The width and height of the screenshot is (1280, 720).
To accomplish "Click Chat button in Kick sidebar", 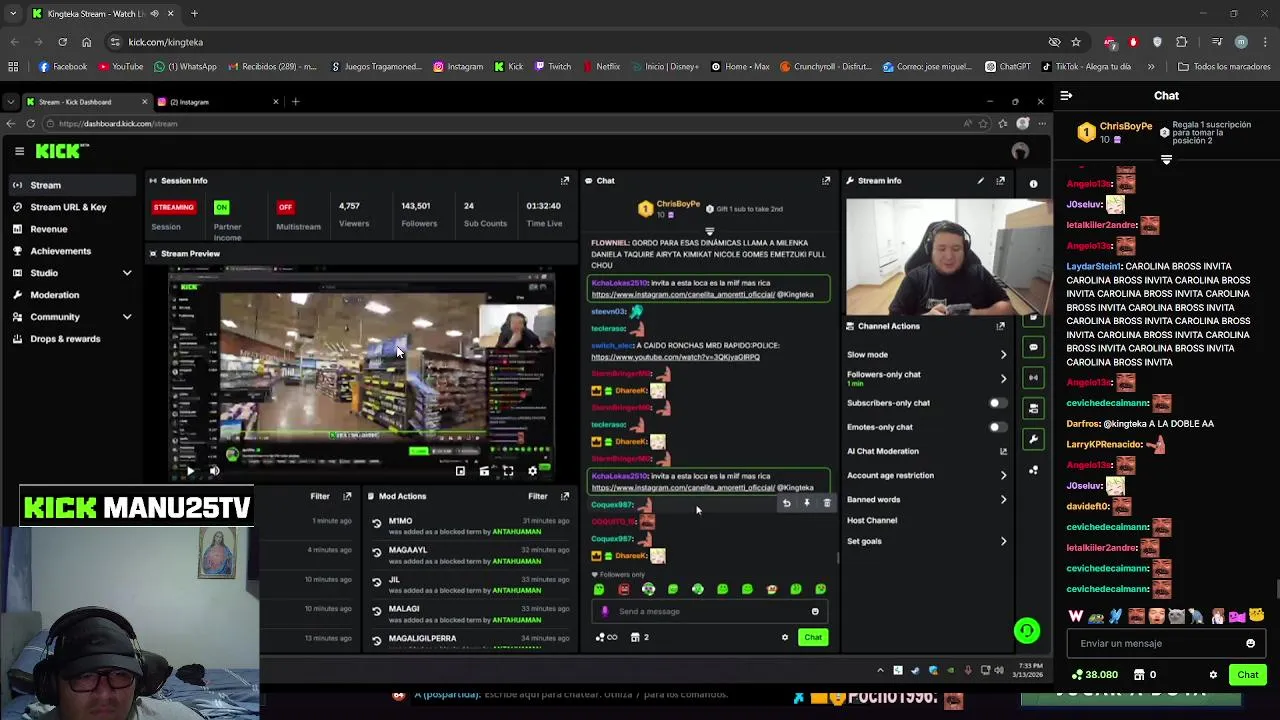I will point(1247,675).
